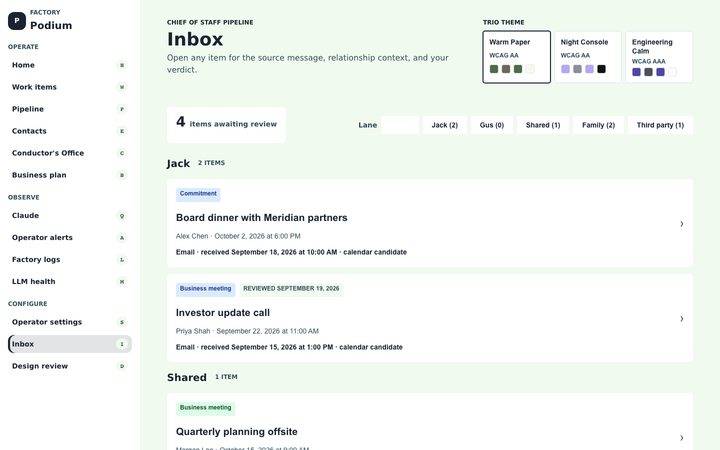Click Warm Paper's brown-gray color swatch
Screen dimensions: 720x450
click(x=506, y=69)
